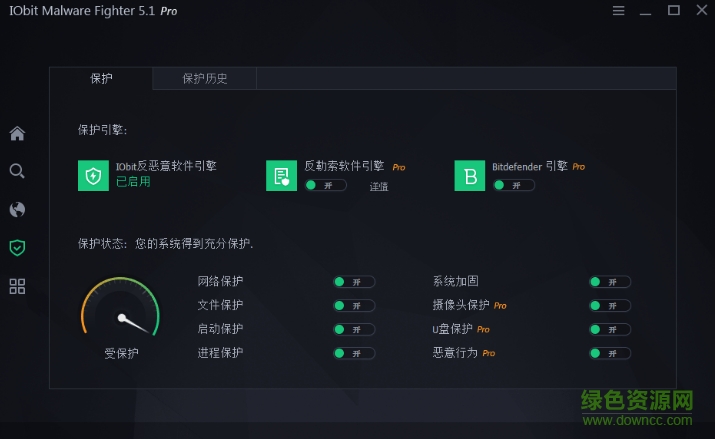Open the Scan magnifier sidebar icon

[x=17, y=171]
